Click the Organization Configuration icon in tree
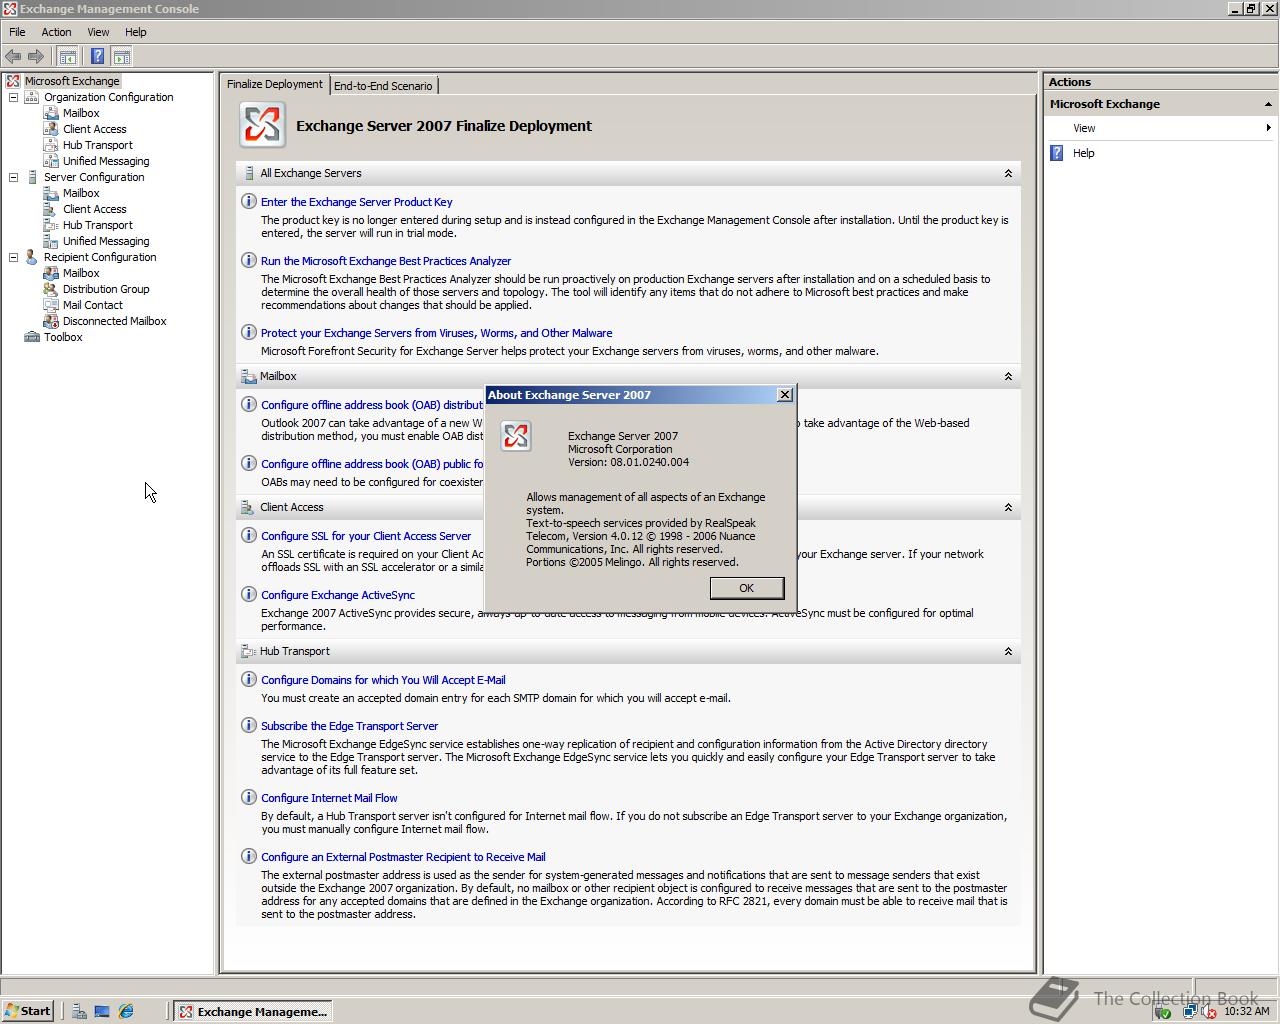This screenshot has height=1024, width=1280. pos(32,97)
